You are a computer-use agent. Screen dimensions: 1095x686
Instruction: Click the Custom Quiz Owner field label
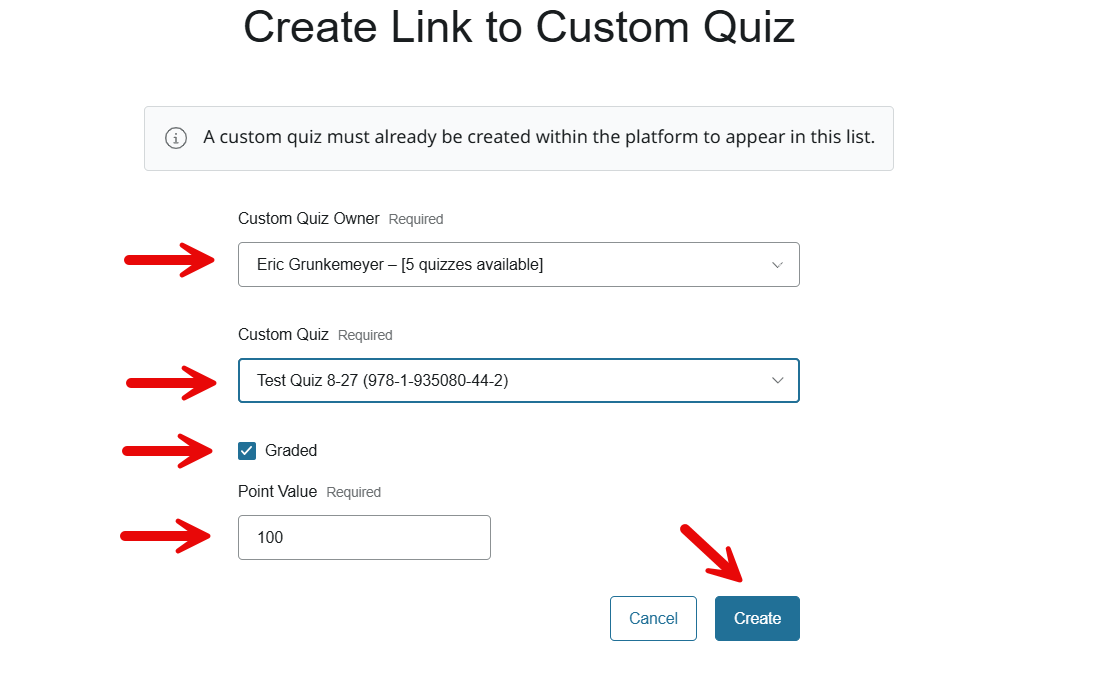(309, 219)
